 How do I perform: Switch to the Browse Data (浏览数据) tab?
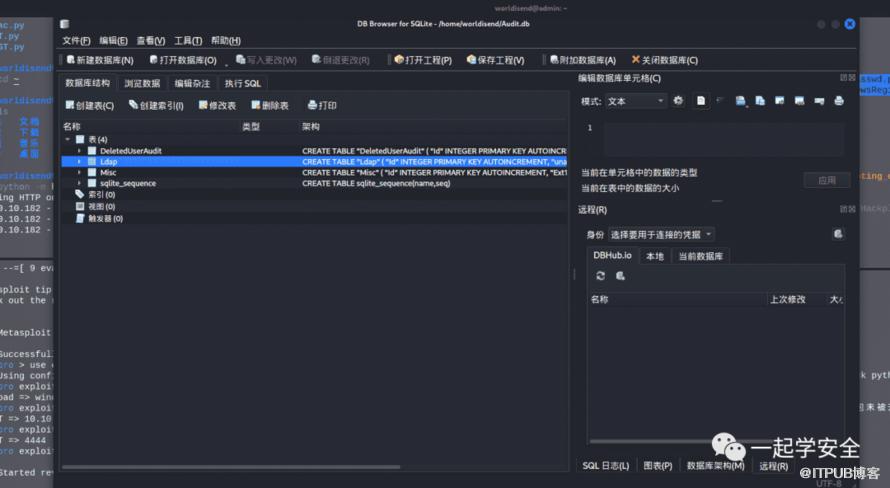[x=142, y=83]
